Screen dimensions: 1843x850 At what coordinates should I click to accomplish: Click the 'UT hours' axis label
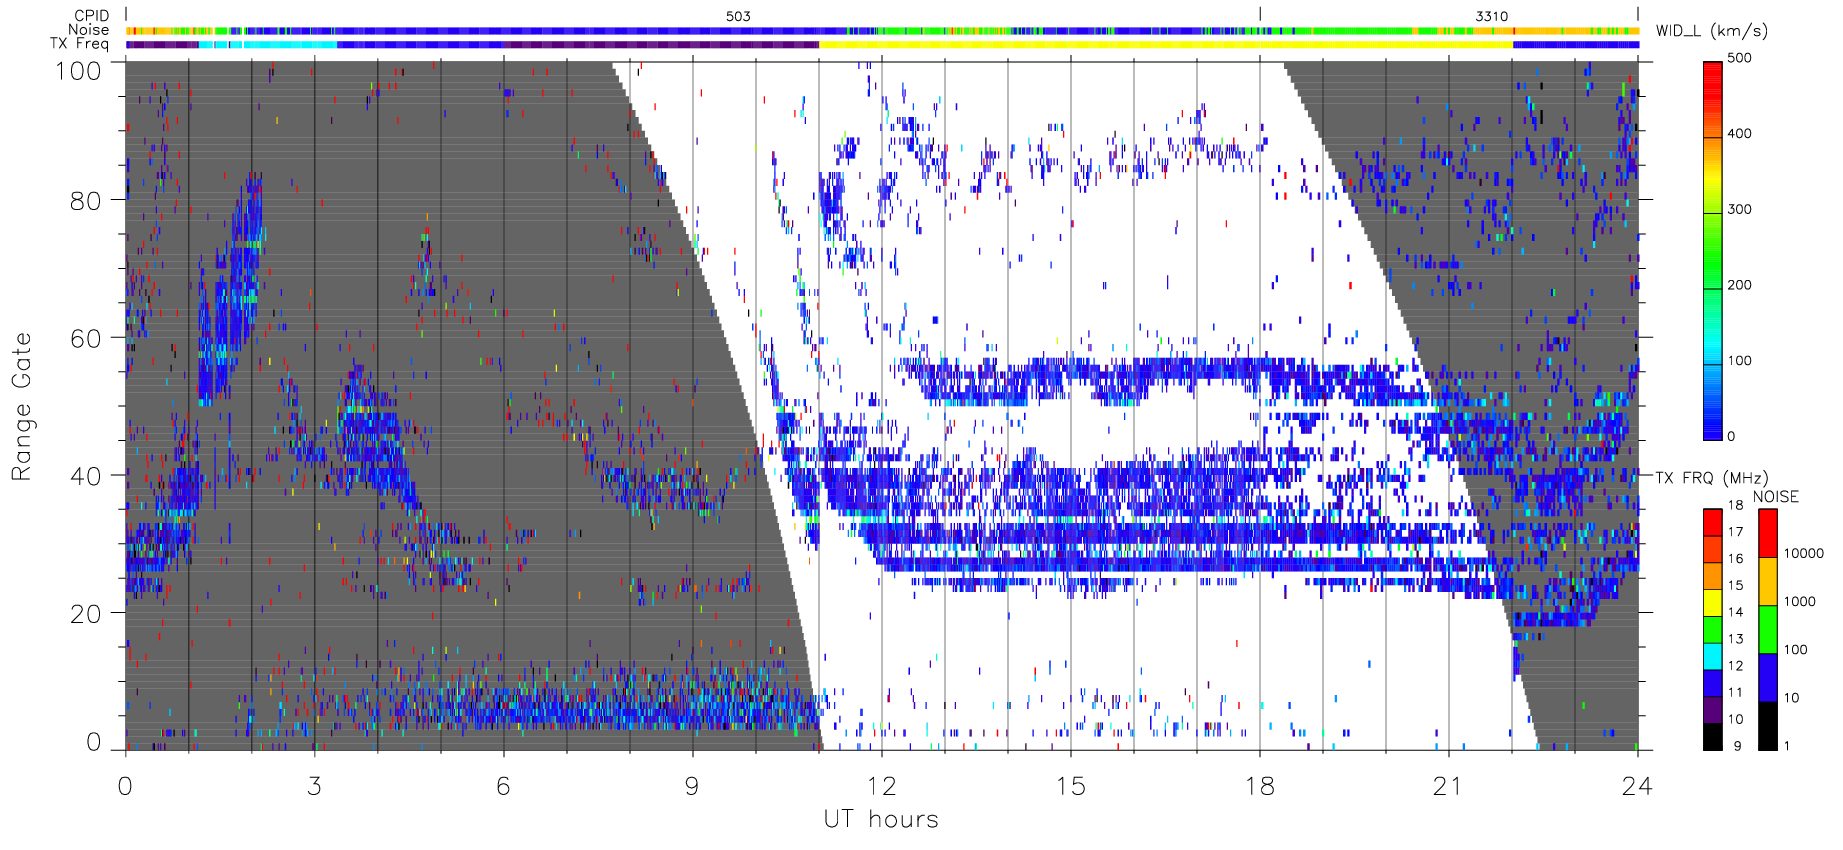click(881, 819)
